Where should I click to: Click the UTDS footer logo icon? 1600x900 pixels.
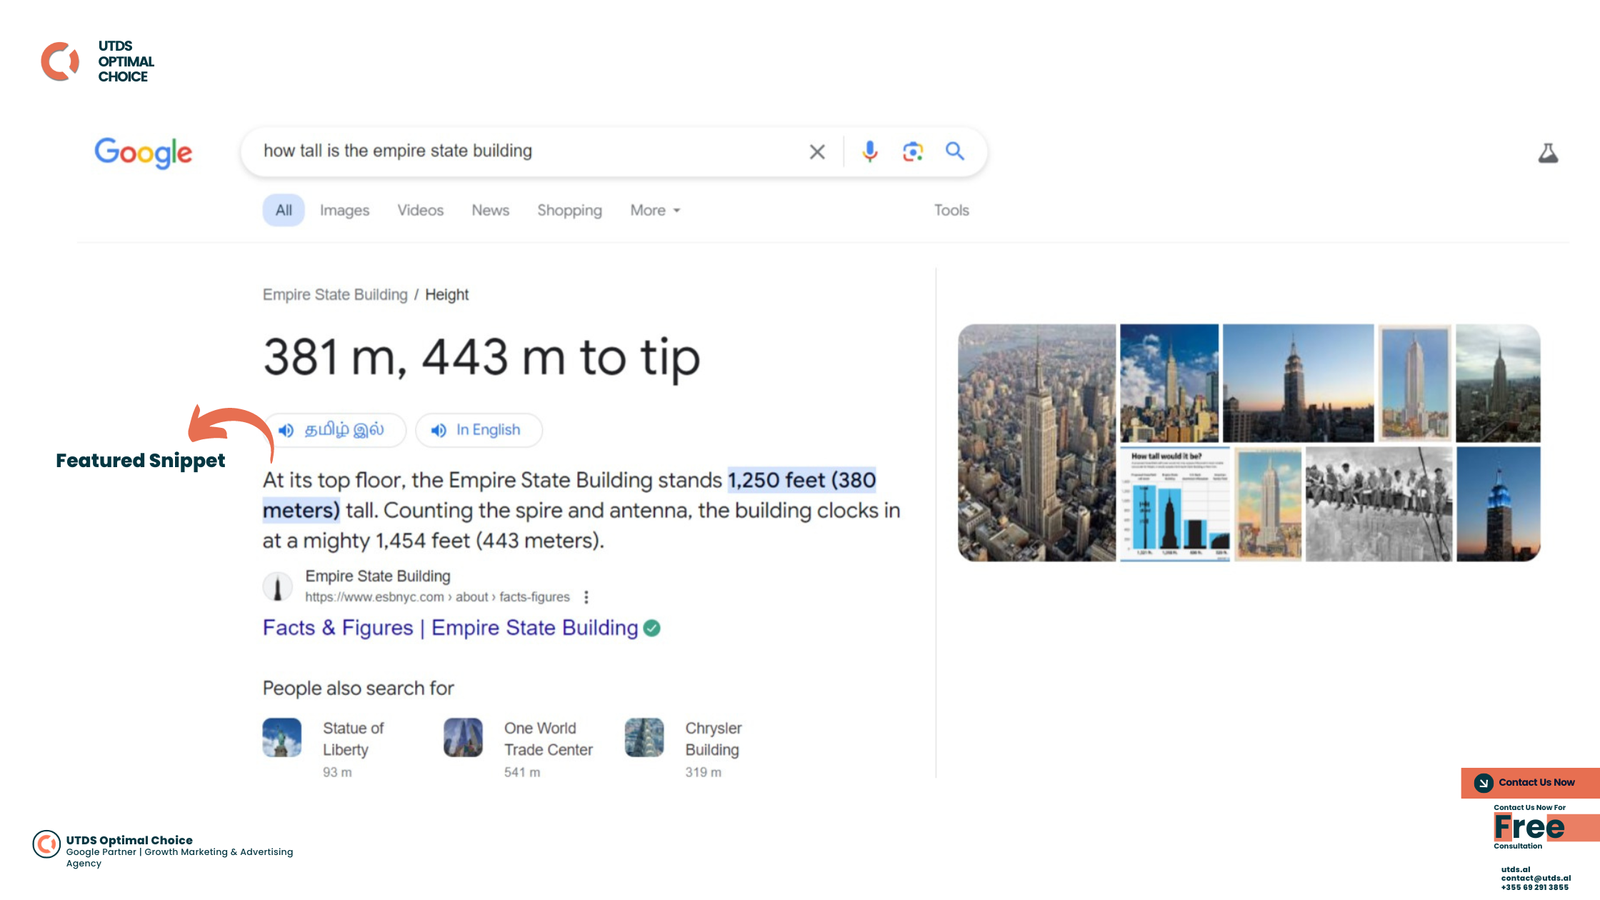tap(46, 844)
